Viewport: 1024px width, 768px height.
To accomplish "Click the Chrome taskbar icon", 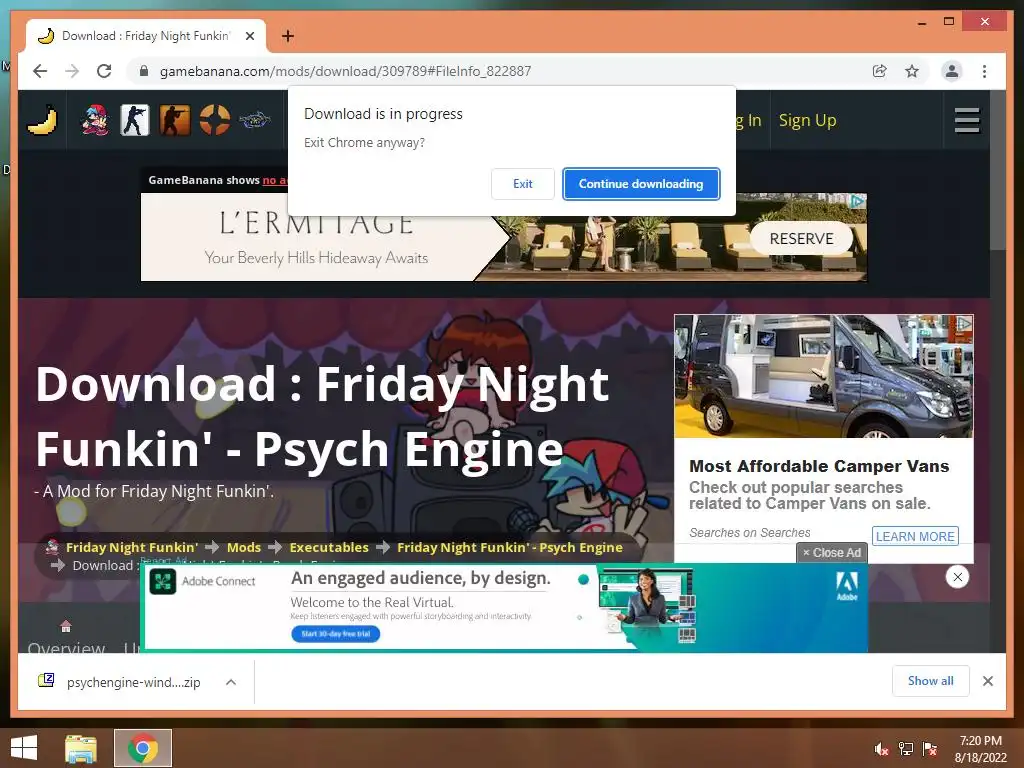I will click(x=143, y=748).
